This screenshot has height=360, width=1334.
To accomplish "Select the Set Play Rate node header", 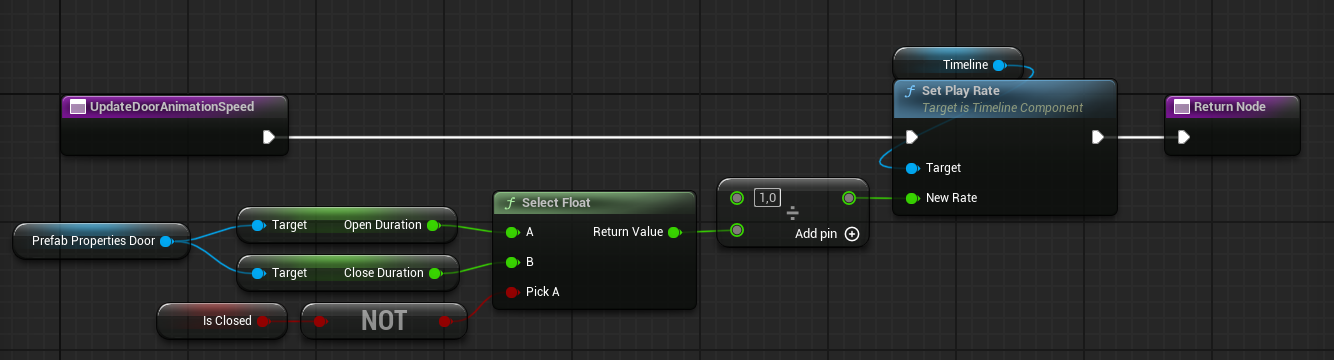I will coord(1004,98).
